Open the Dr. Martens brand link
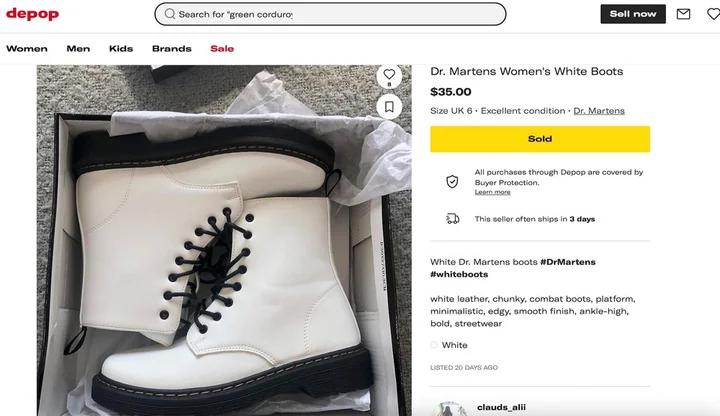720x416 pixels. (599, 110)
